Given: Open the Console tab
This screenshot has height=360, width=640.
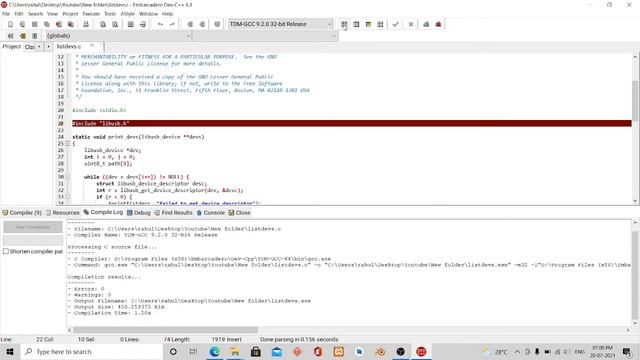Looking at the screenshot, I should pyautogui.click(x=211, y=213).
